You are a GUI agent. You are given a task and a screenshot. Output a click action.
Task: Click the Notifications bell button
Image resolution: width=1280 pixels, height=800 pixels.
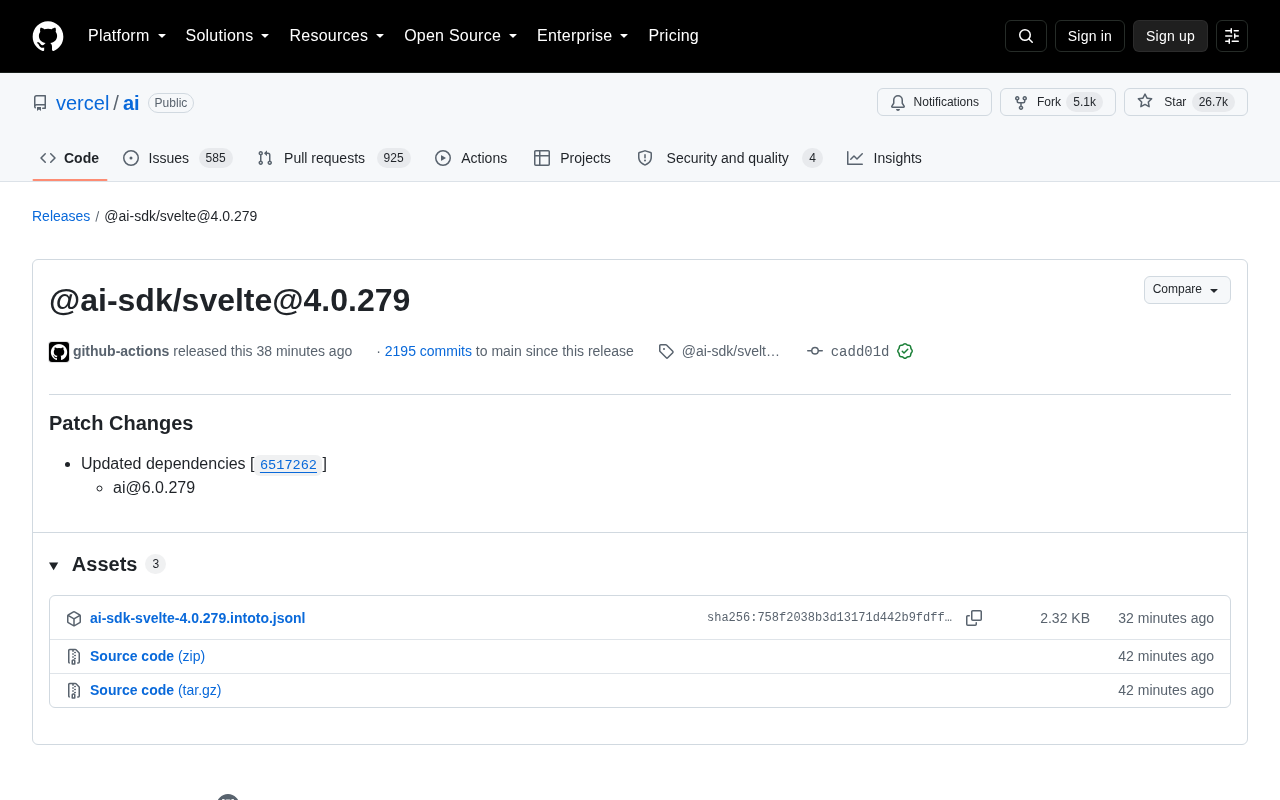pos(934,102)
